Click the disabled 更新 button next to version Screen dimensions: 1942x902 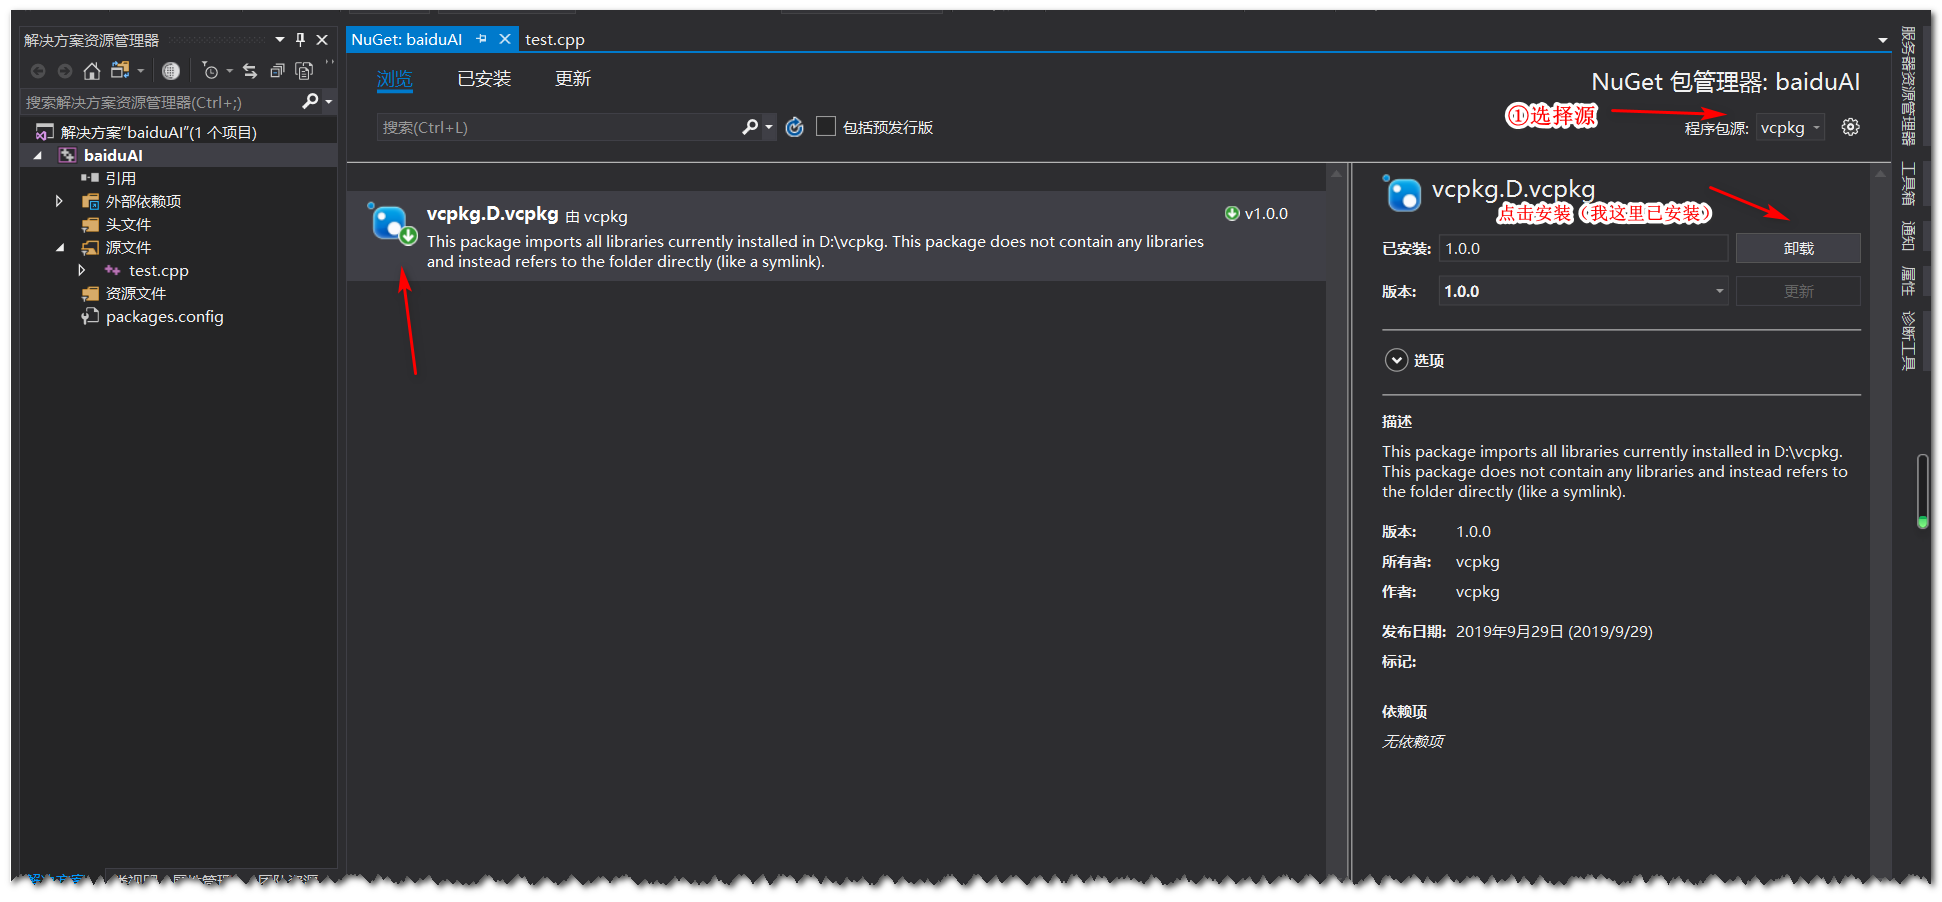[1798, 291]
